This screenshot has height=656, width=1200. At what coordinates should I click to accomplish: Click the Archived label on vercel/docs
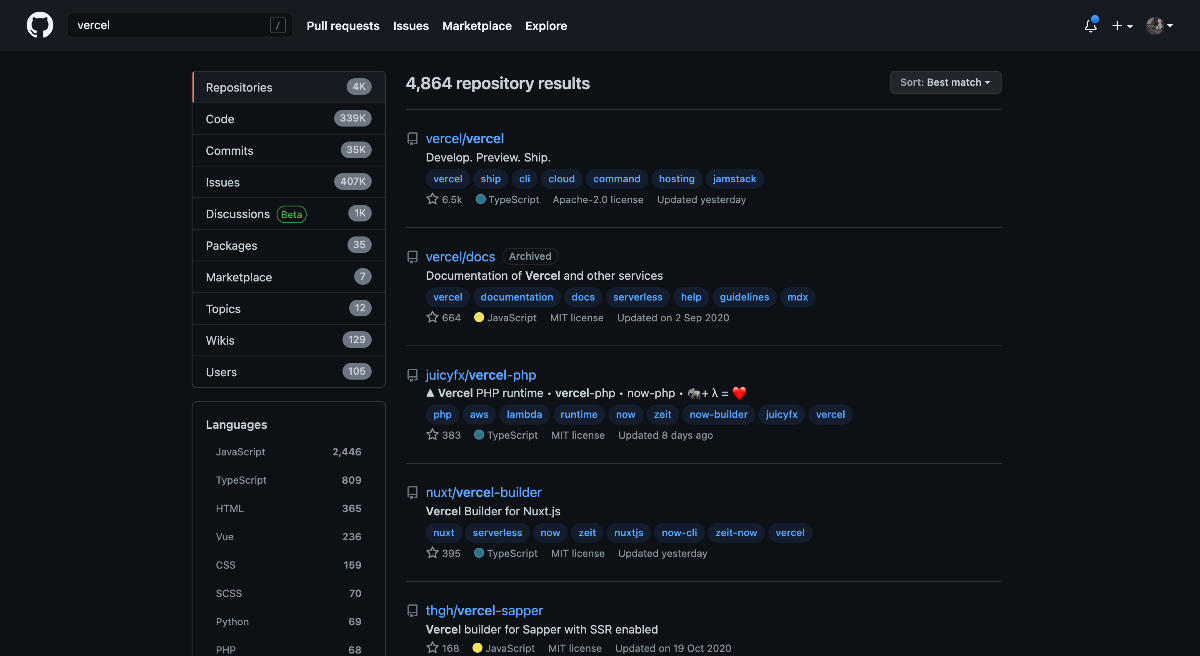(x=530, y=256)
